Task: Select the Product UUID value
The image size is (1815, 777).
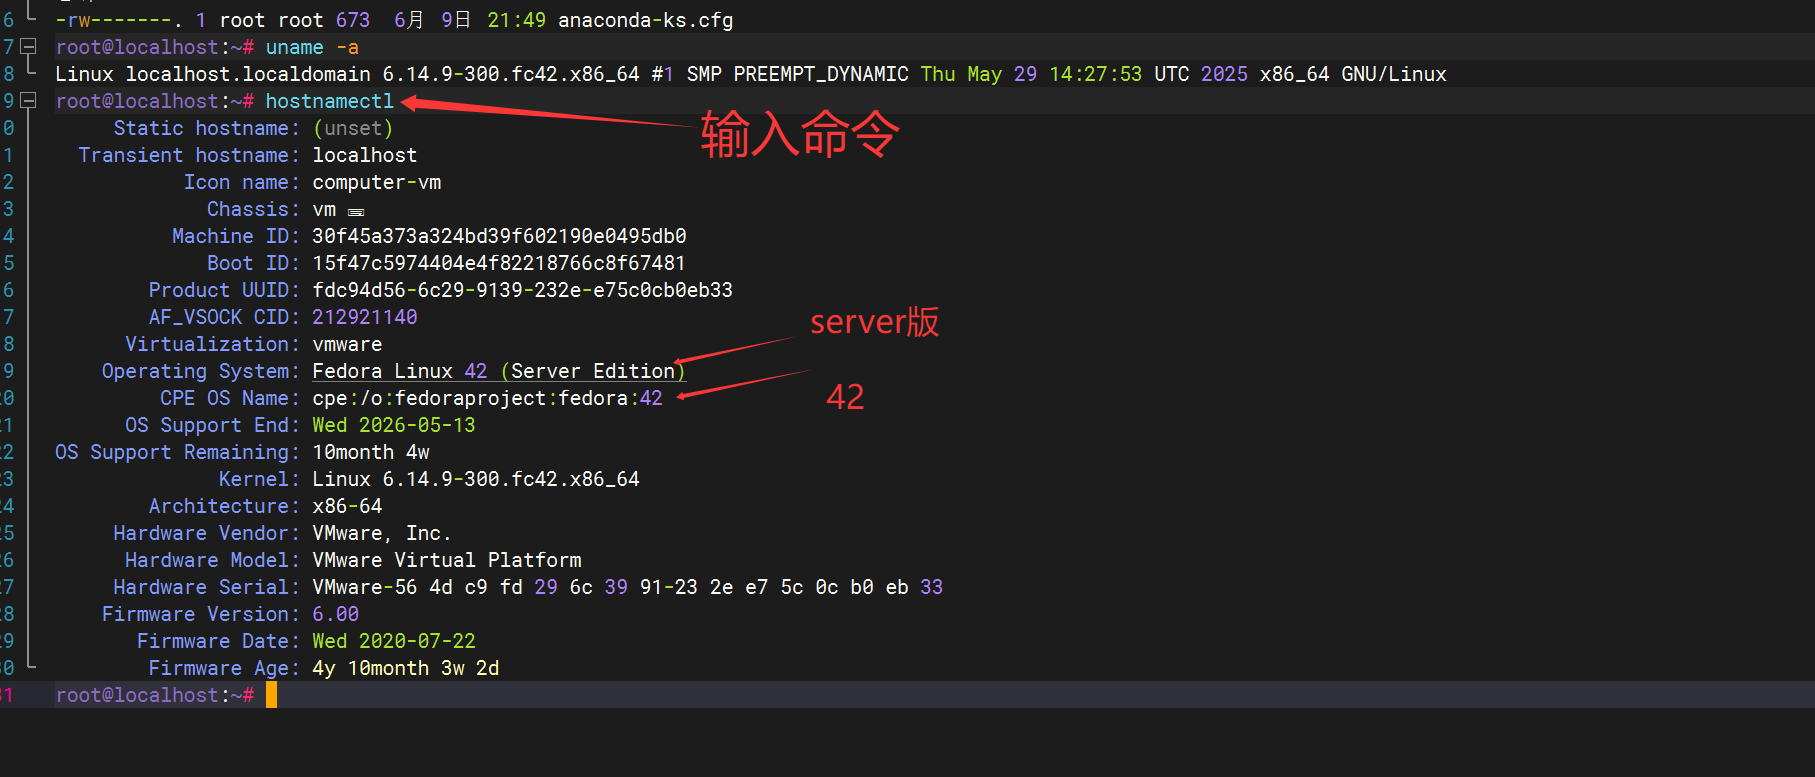Action: pos(523,290)
